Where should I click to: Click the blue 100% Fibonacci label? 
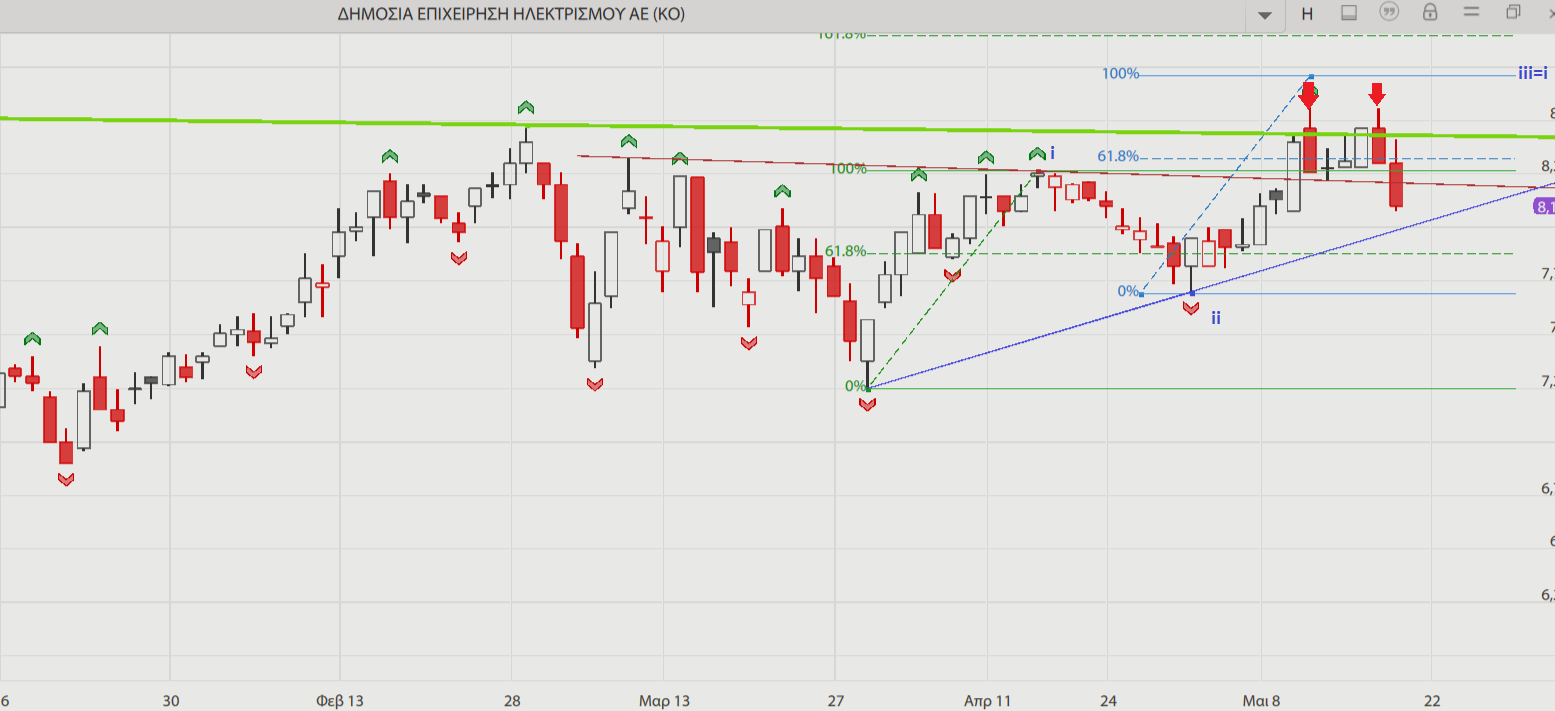tap(1120, 73)
